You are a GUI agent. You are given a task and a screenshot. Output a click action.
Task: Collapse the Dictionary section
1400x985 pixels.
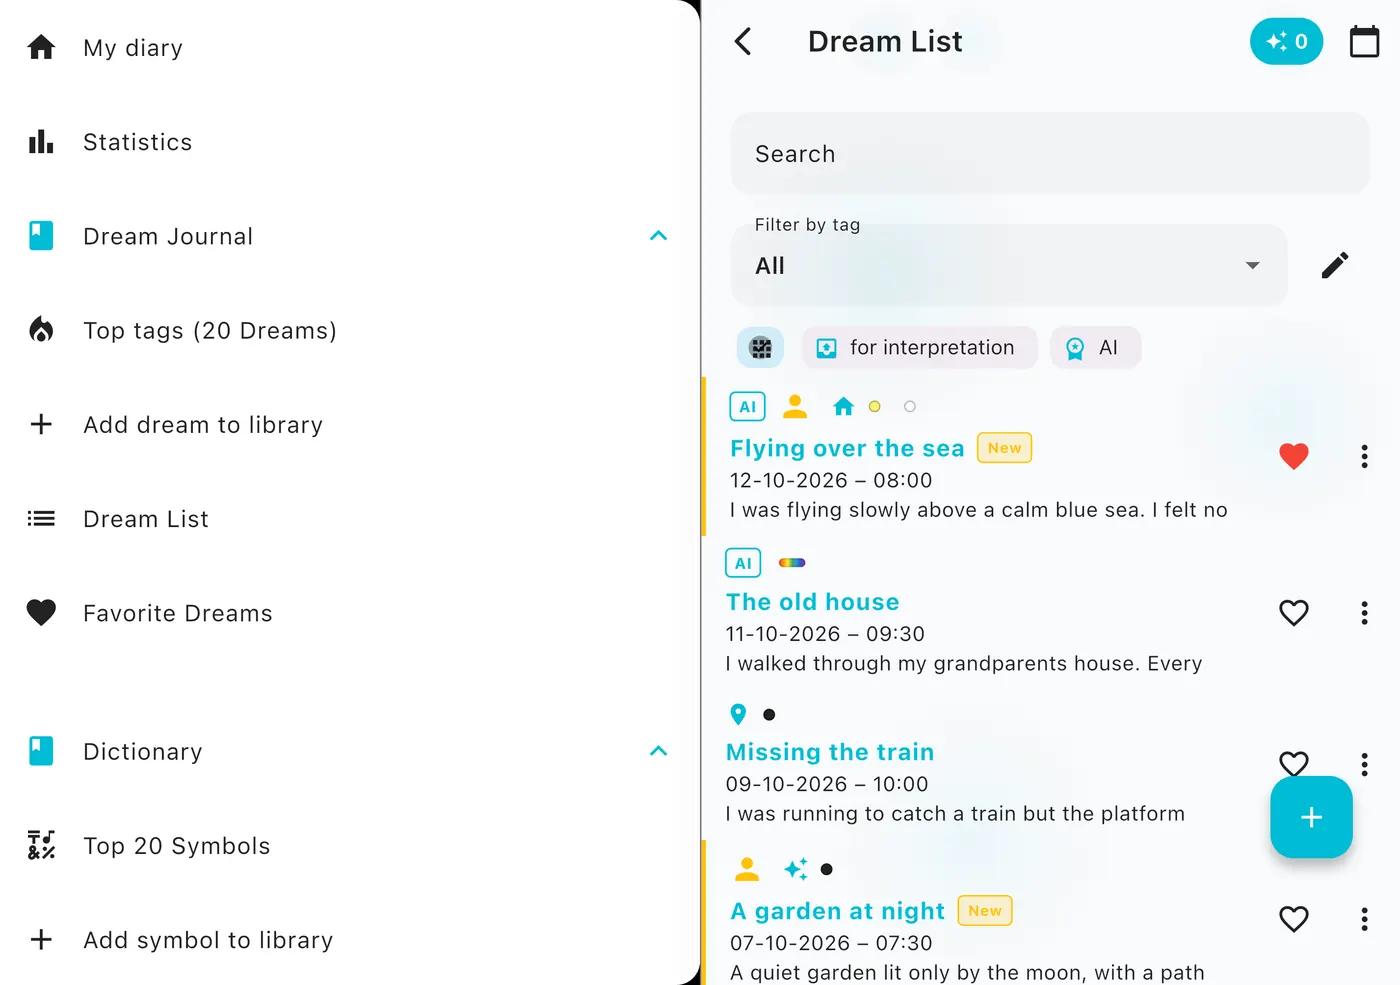click(658, 751)
